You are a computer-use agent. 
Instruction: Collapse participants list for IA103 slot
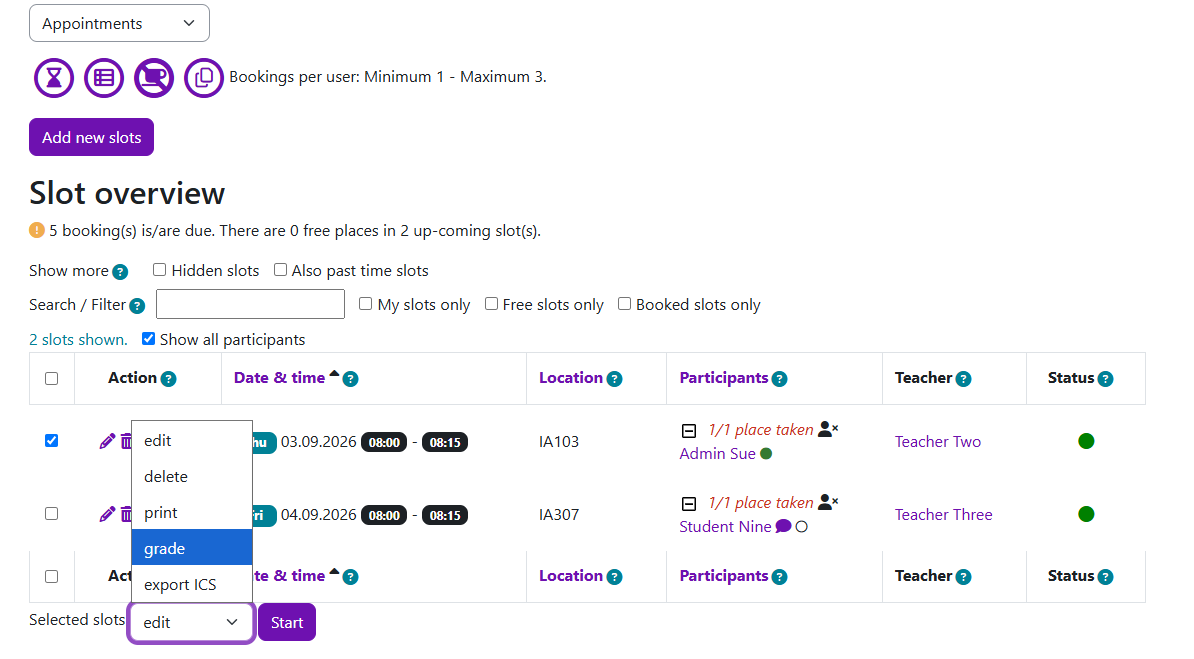[688, 431]
